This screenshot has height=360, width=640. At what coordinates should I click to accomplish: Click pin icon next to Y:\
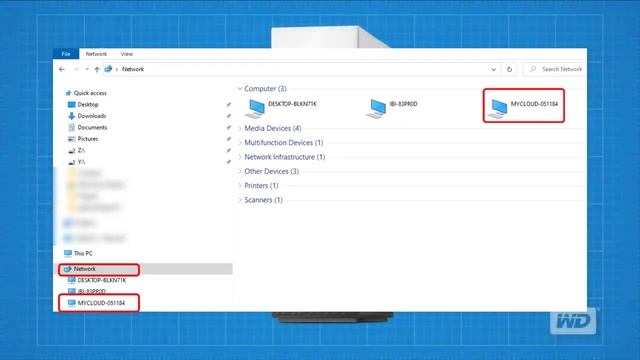point(229,162)
